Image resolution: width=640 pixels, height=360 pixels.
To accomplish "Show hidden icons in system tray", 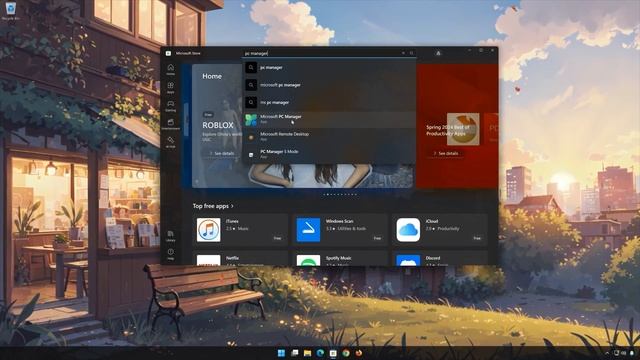I will (x=607, y=353).
